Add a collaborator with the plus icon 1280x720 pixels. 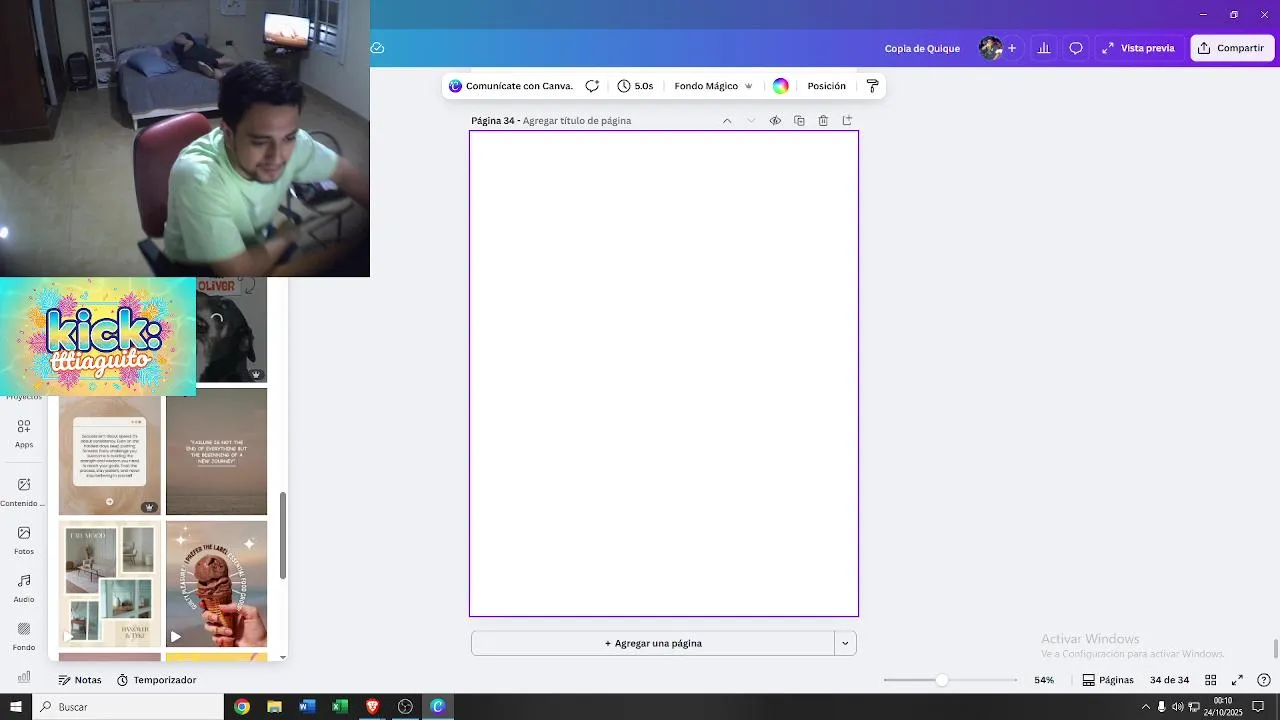pyautogui.click(x=1012, y=48)
